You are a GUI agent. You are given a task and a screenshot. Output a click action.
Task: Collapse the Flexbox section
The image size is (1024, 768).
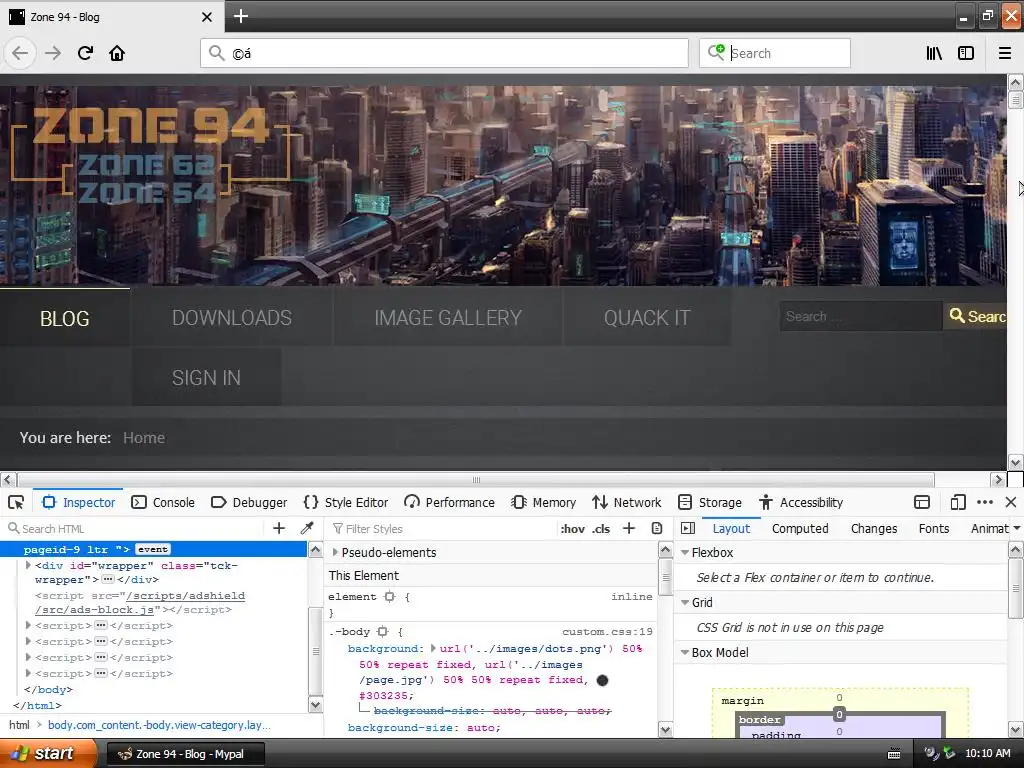click(685, 552)
